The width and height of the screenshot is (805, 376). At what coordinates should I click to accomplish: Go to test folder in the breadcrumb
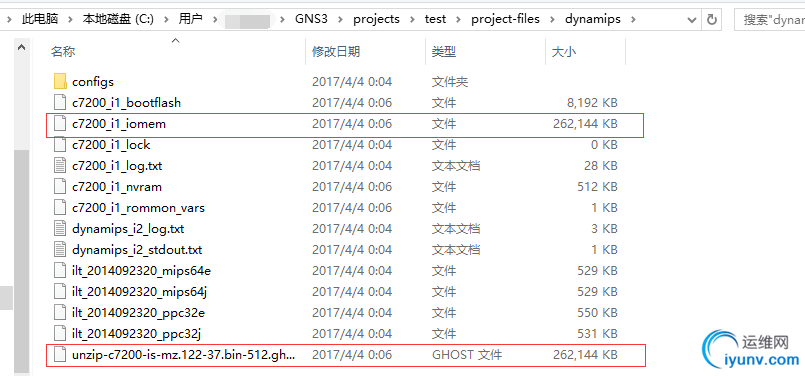(435, 20)
